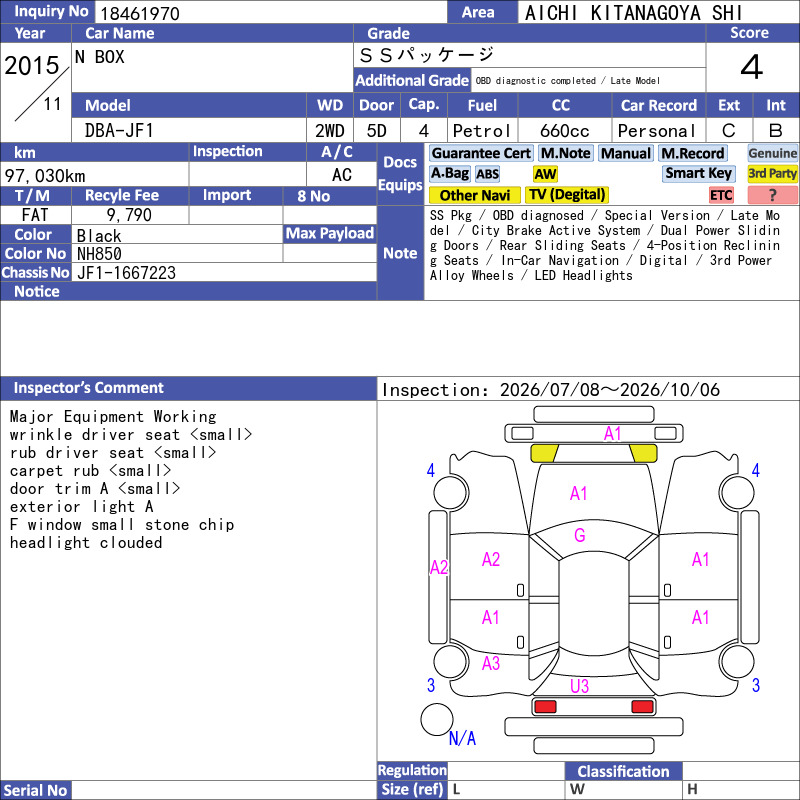Click the Serial No field
The width and height of the screenshot is (800, 800).
point(224,790)
